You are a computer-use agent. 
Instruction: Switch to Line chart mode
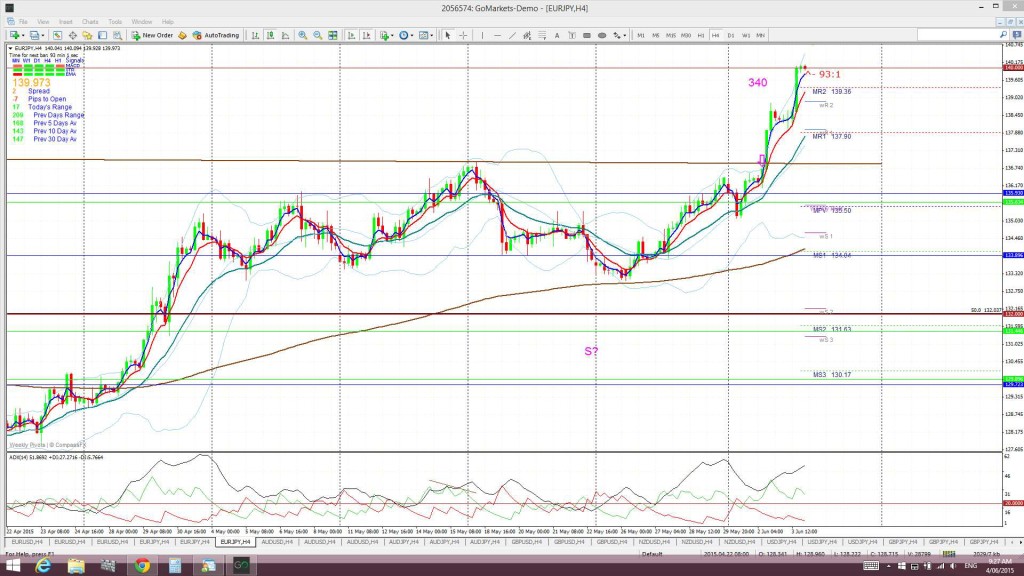coord(285,35)
